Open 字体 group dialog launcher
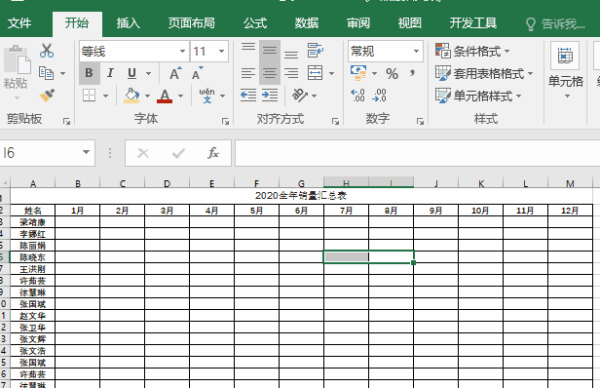Viewport: 600px width, 388px height. tap(225, 122)
